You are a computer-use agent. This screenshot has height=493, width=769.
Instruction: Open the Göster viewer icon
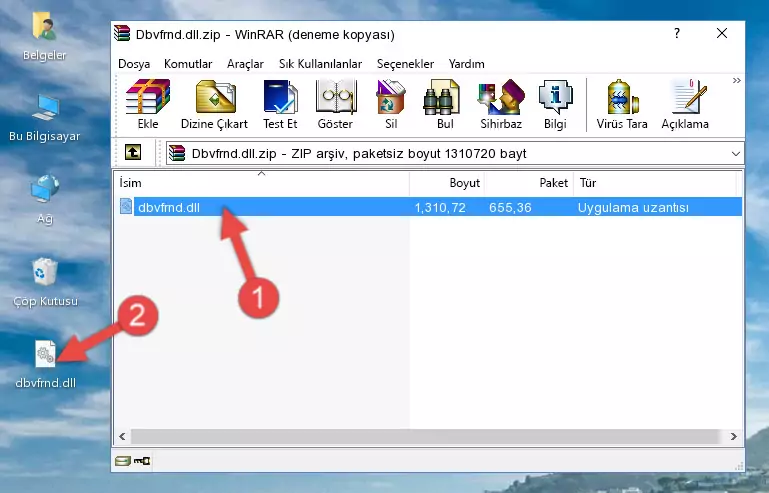click(x=335, y=104)
